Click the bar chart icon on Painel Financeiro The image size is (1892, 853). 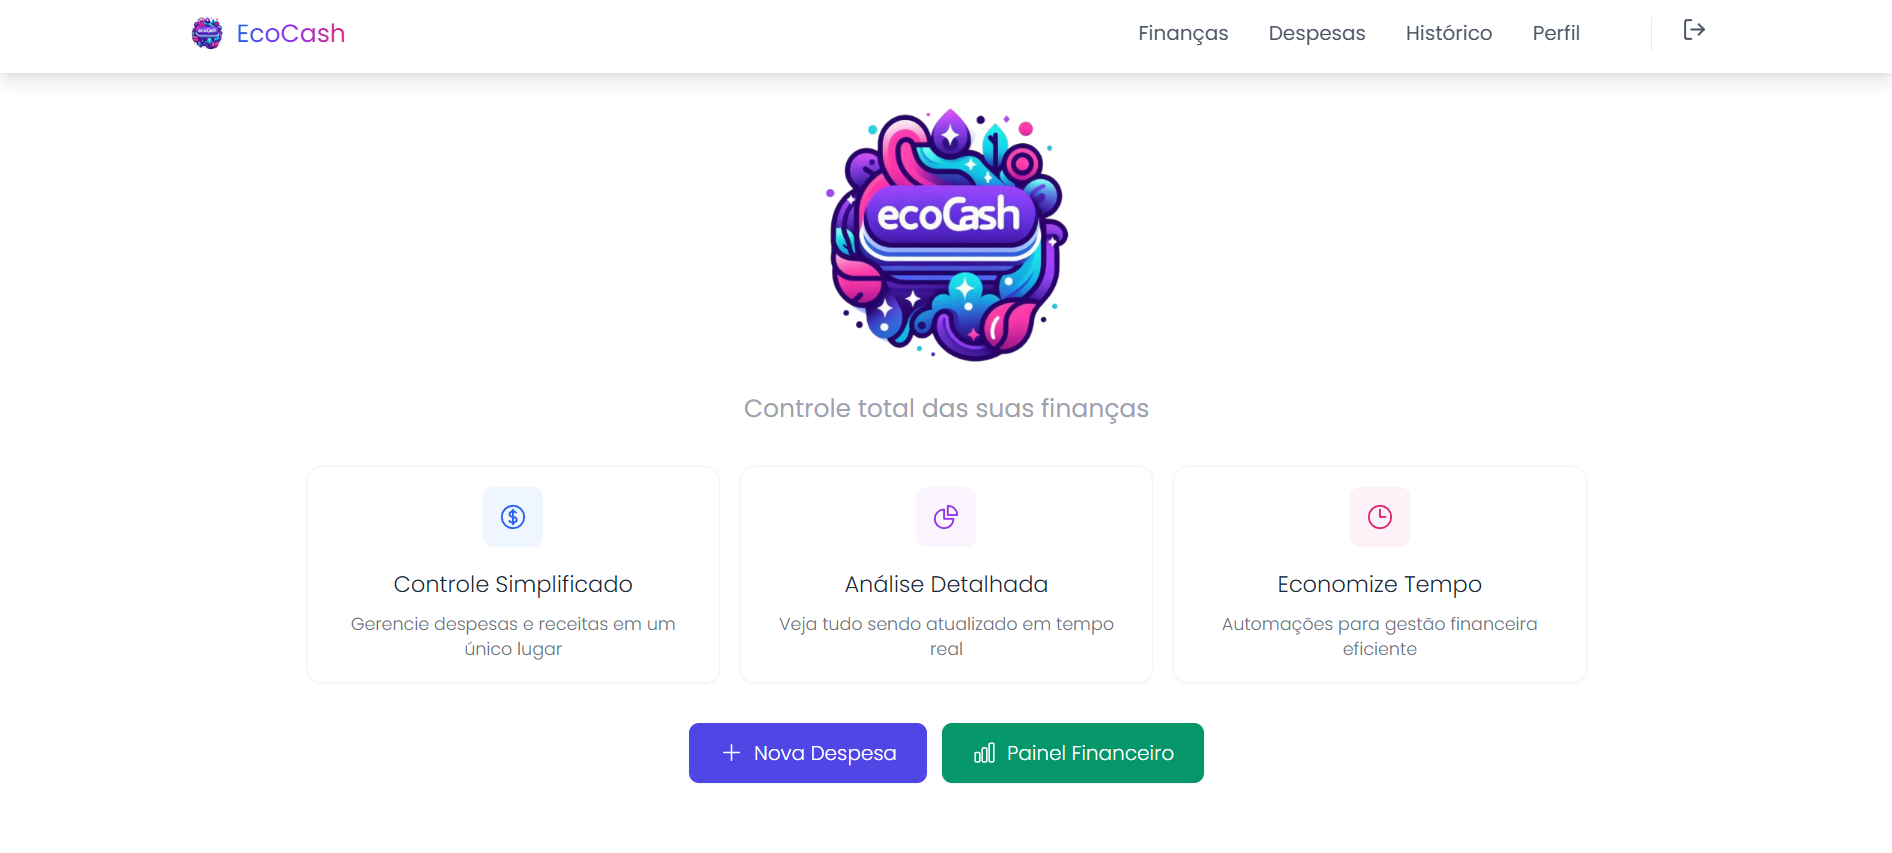[x=984, y=753]
